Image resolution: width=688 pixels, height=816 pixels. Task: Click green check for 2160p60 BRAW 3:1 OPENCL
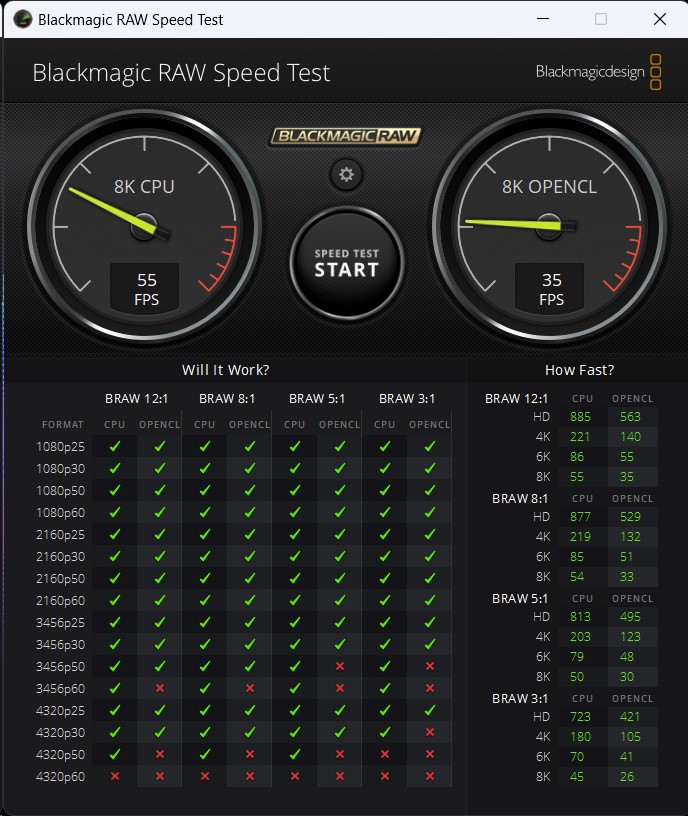[x=430, y=600]
